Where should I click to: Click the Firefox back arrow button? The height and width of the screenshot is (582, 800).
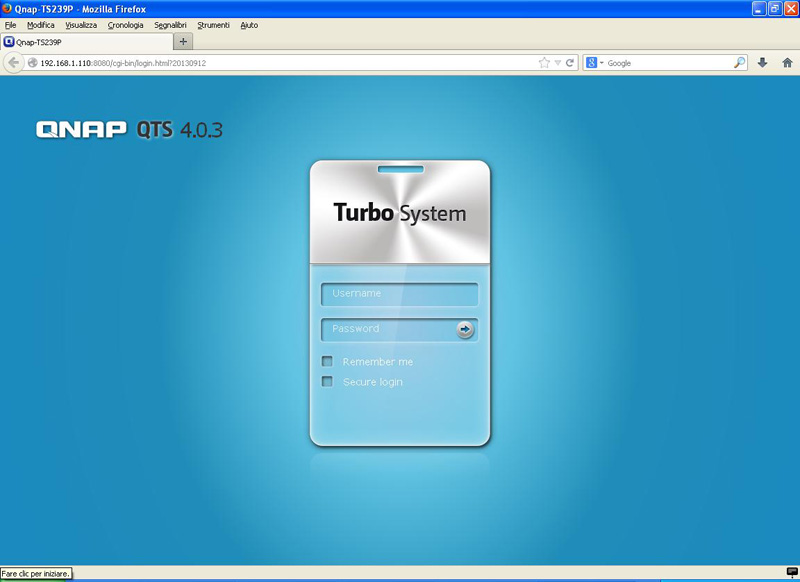[13, 62]
